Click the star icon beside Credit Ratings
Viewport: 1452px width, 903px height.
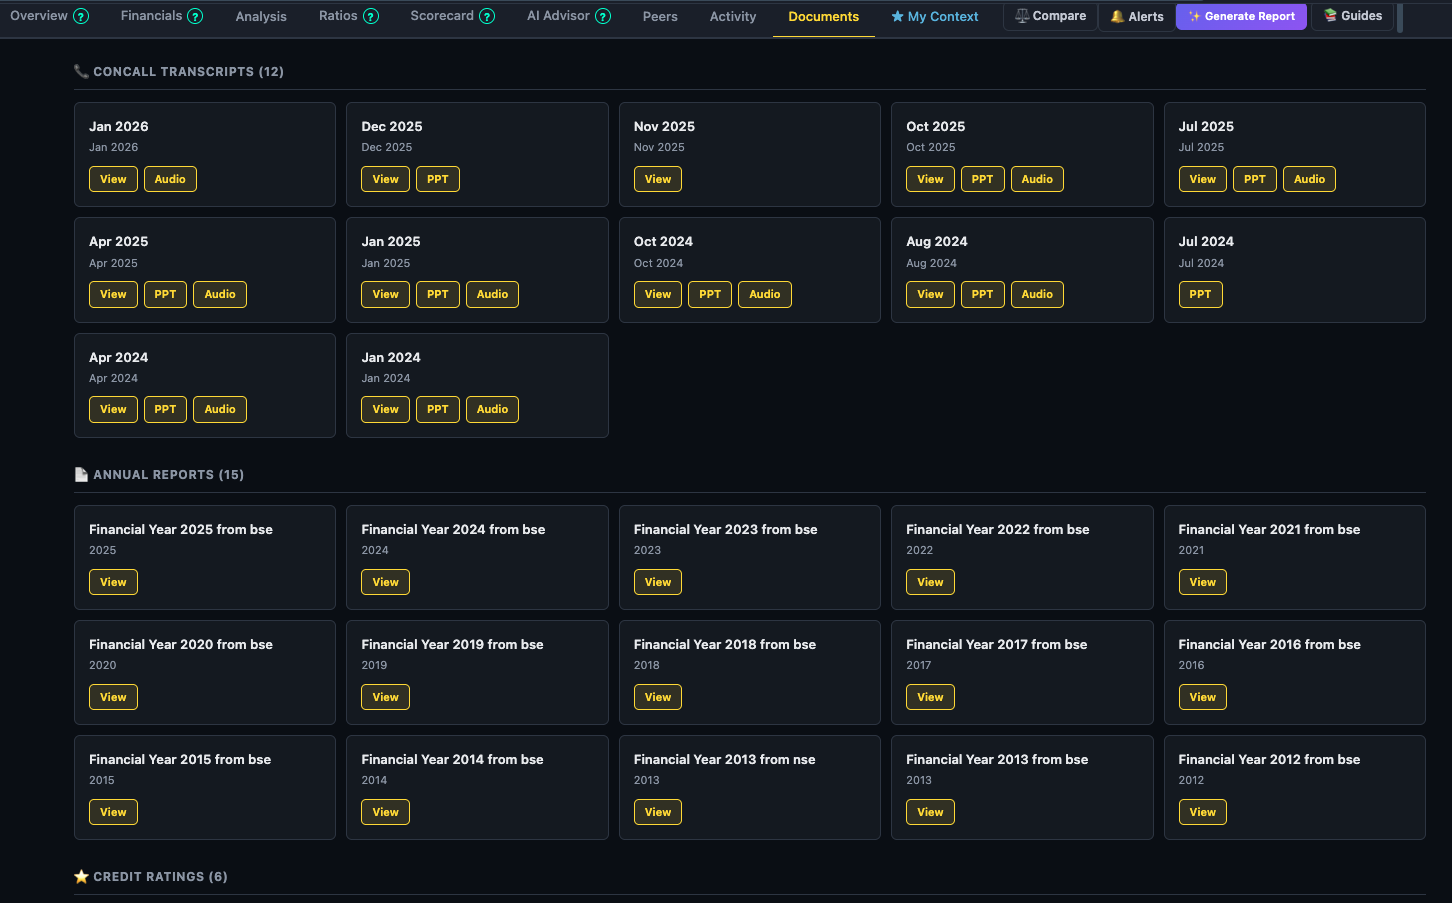tap(81, 876)
